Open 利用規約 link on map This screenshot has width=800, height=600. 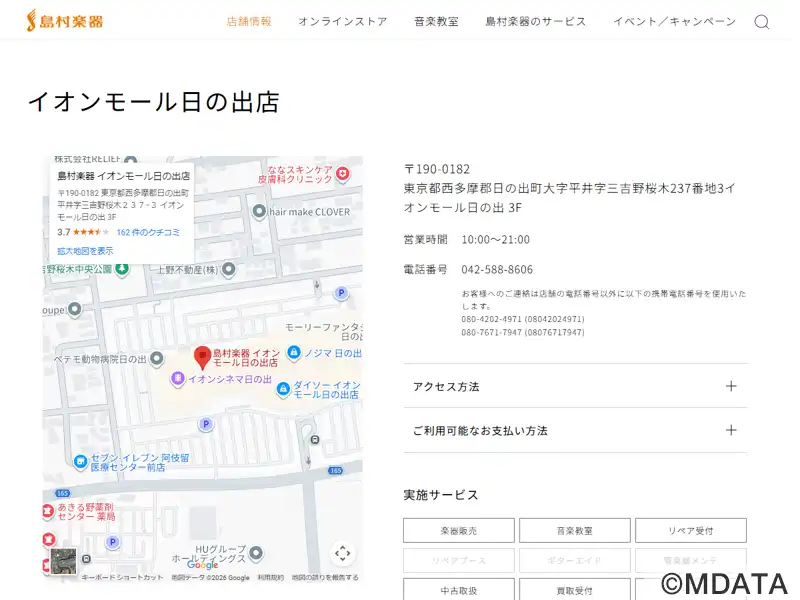coord(270,578)
